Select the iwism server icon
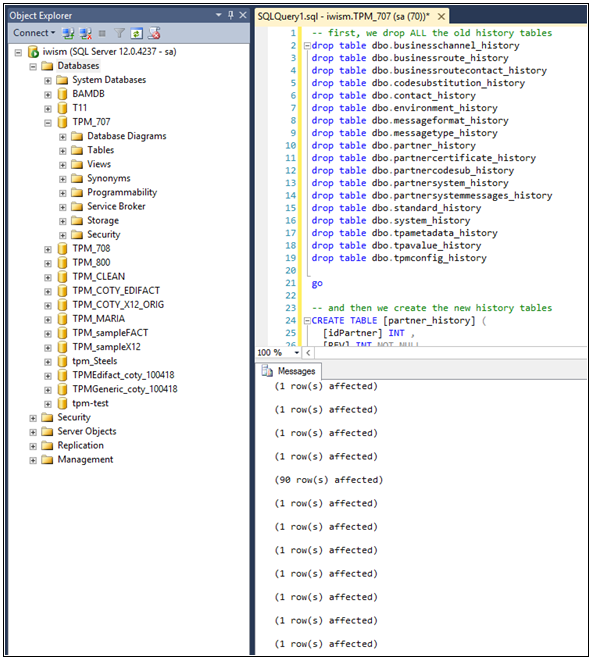 (33, 52)
